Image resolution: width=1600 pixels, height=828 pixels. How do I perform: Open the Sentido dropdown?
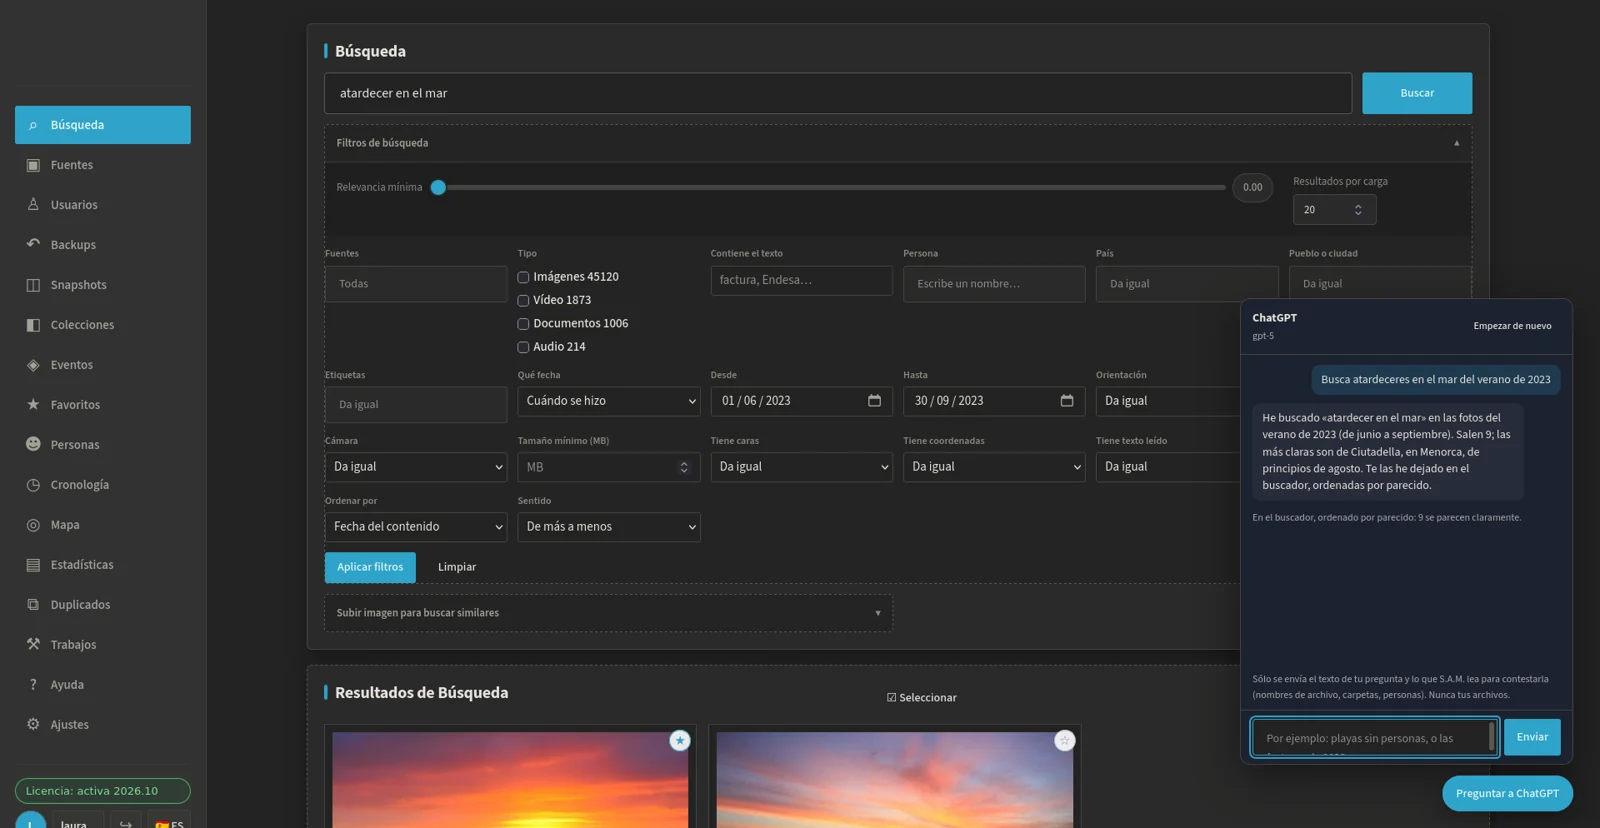pos(609,527)
